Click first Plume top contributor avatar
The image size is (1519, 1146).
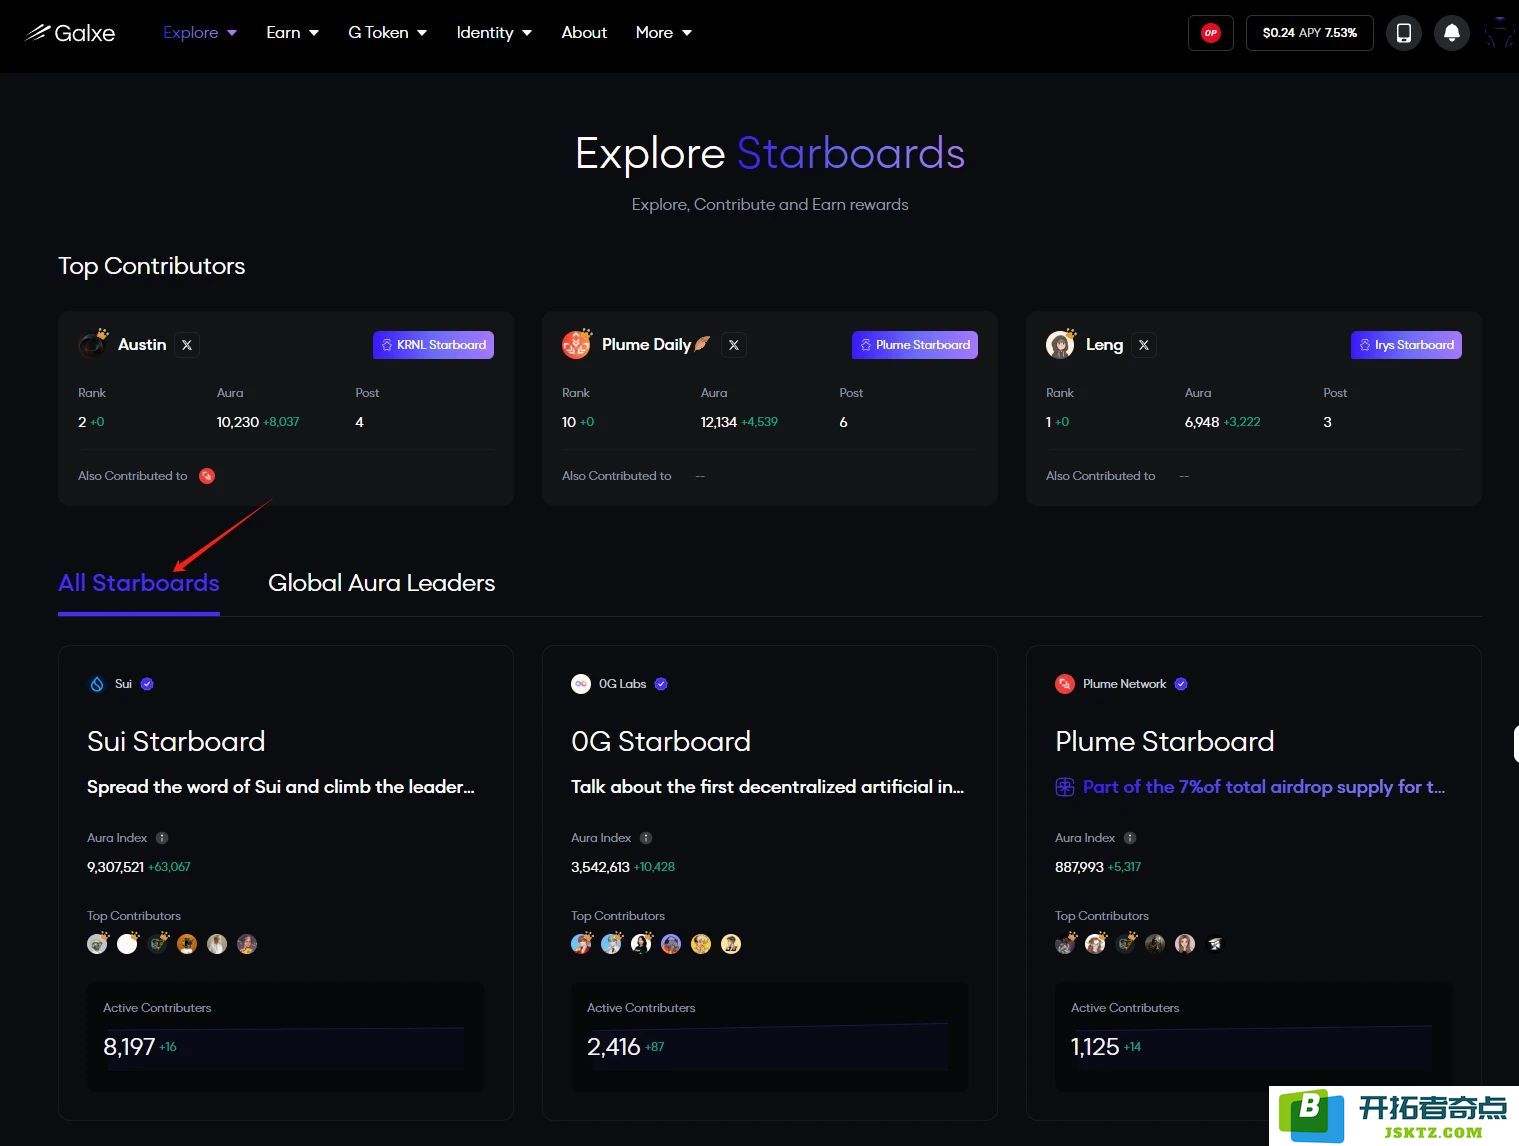1065,943
